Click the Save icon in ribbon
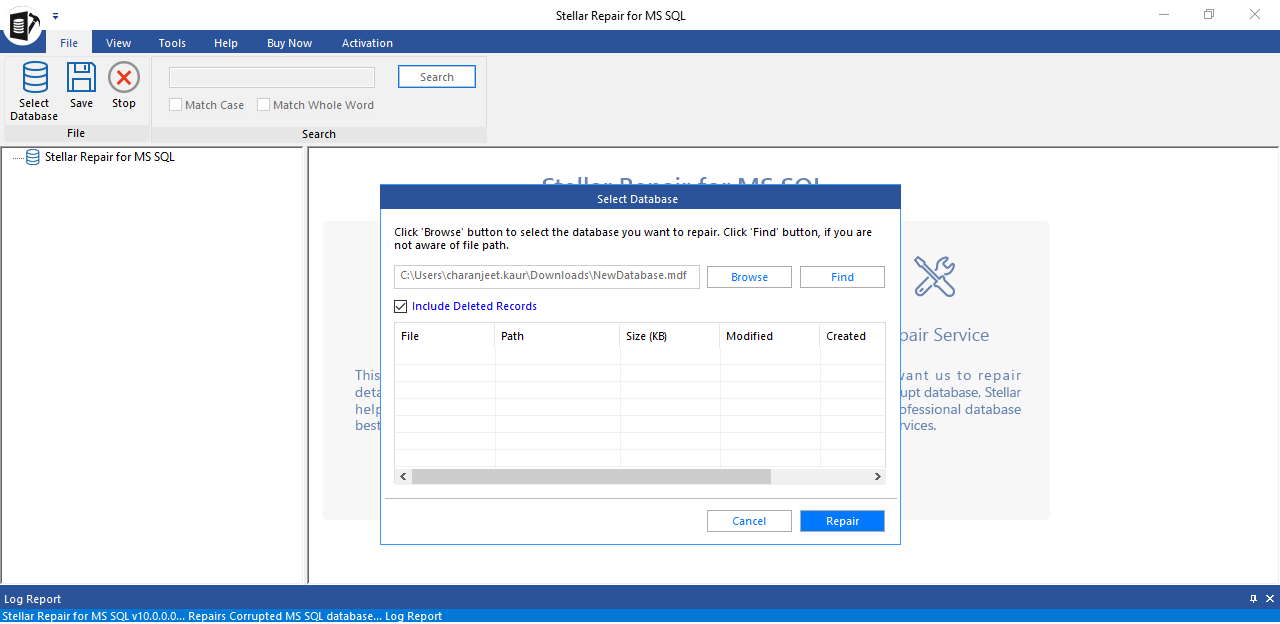This screenshot has height=624, width=1280. (x=81, y=78)
